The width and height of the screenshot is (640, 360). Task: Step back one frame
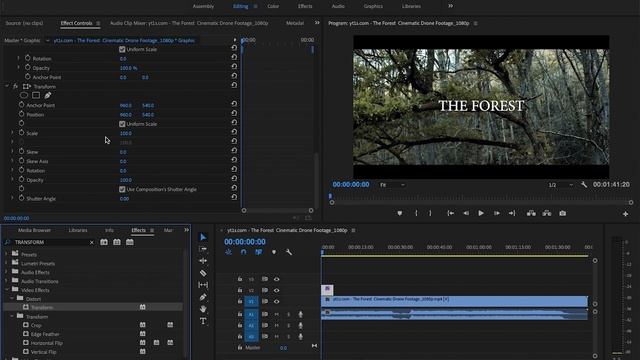coord(466,213)
